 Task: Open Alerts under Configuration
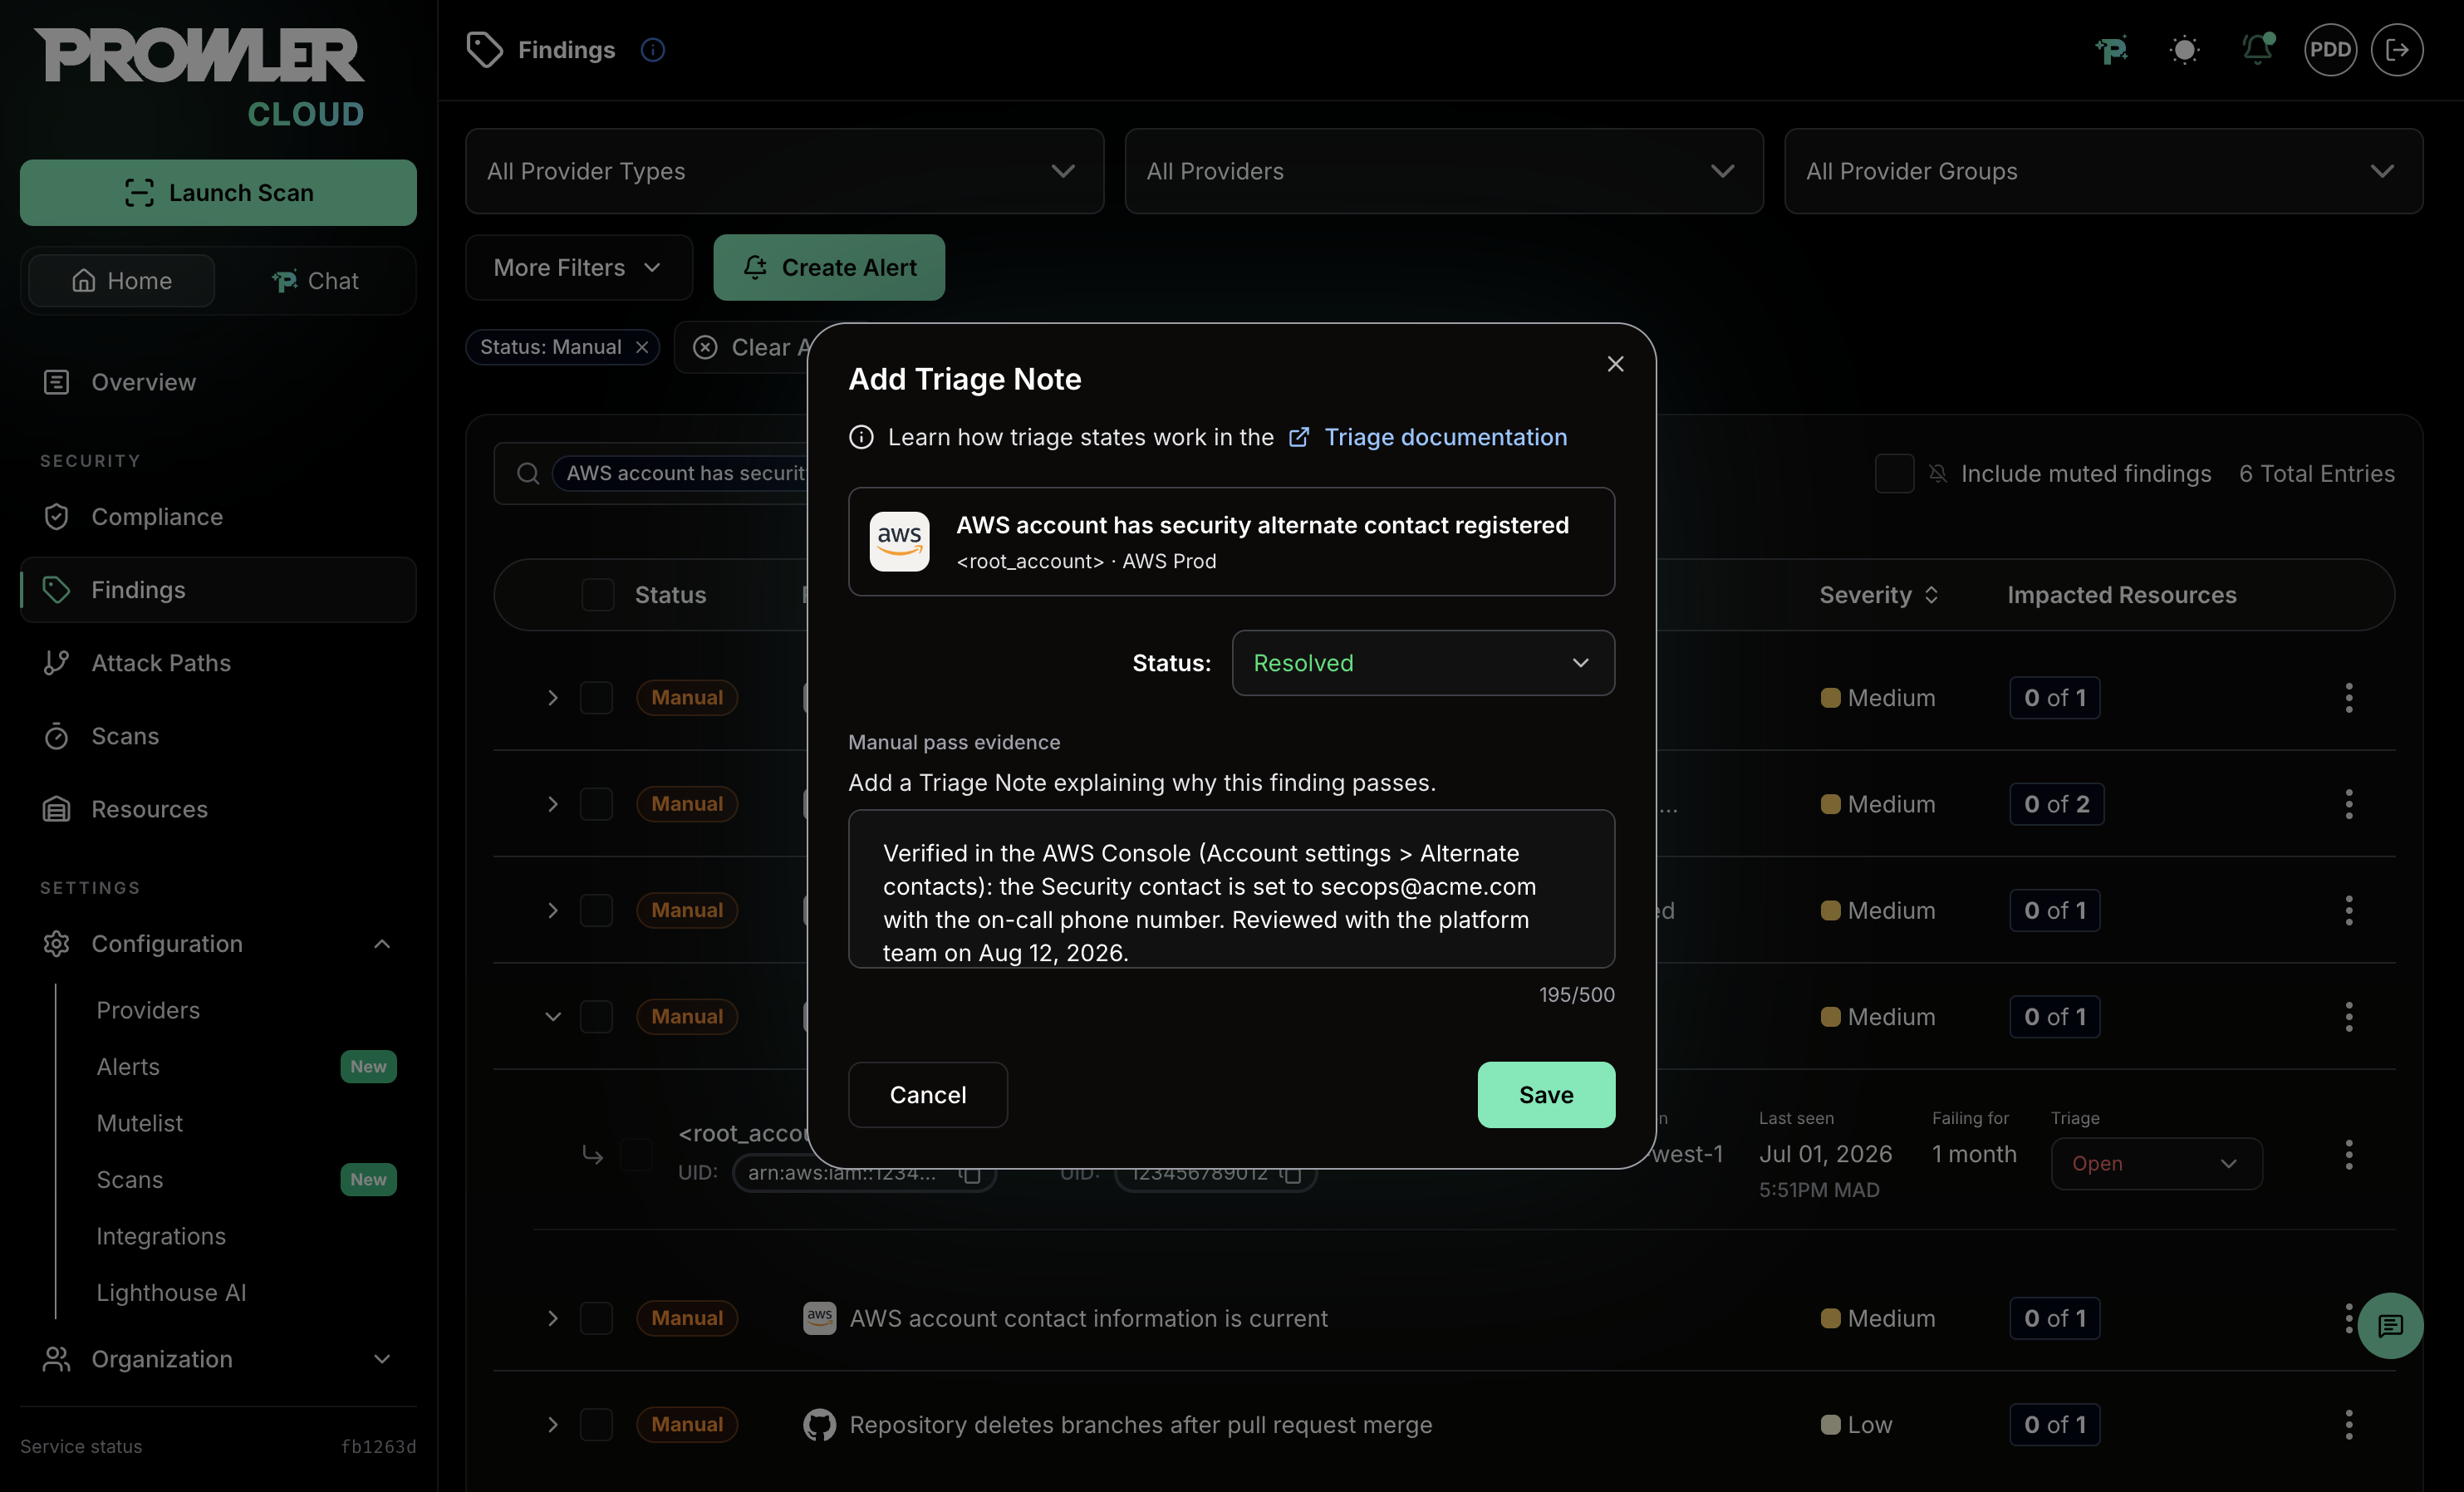coord(128,1067)
